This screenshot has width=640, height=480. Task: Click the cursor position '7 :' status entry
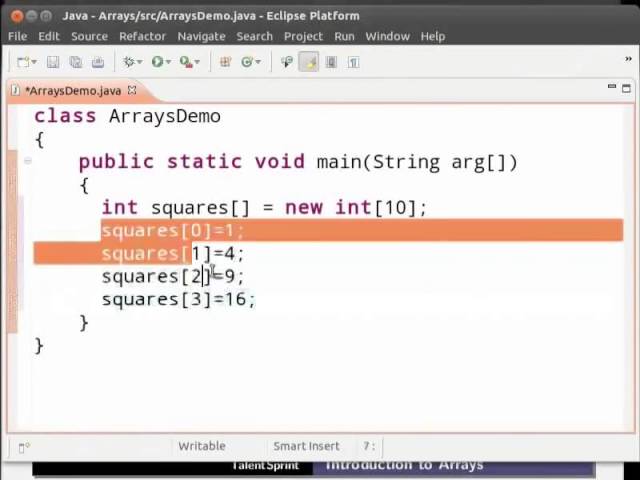[369, 446]
